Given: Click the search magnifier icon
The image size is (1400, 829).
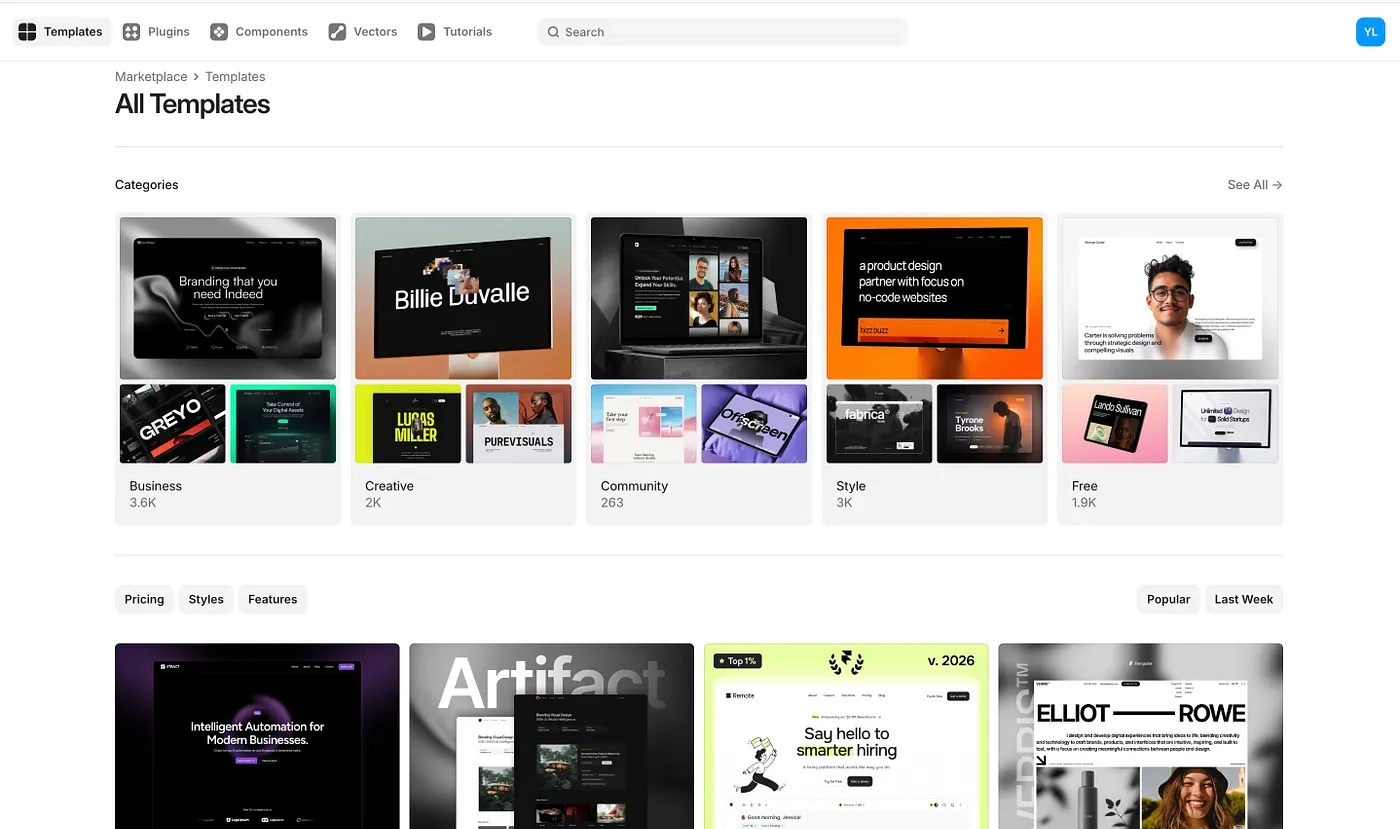Looking at the screenshot, I should [553, 32].
